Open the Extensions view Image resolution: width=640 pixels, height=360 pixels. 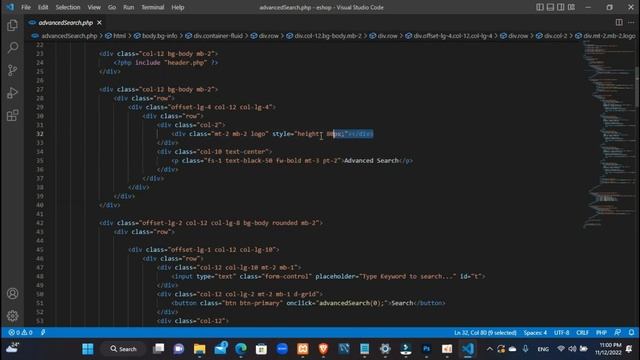[12, 115]
